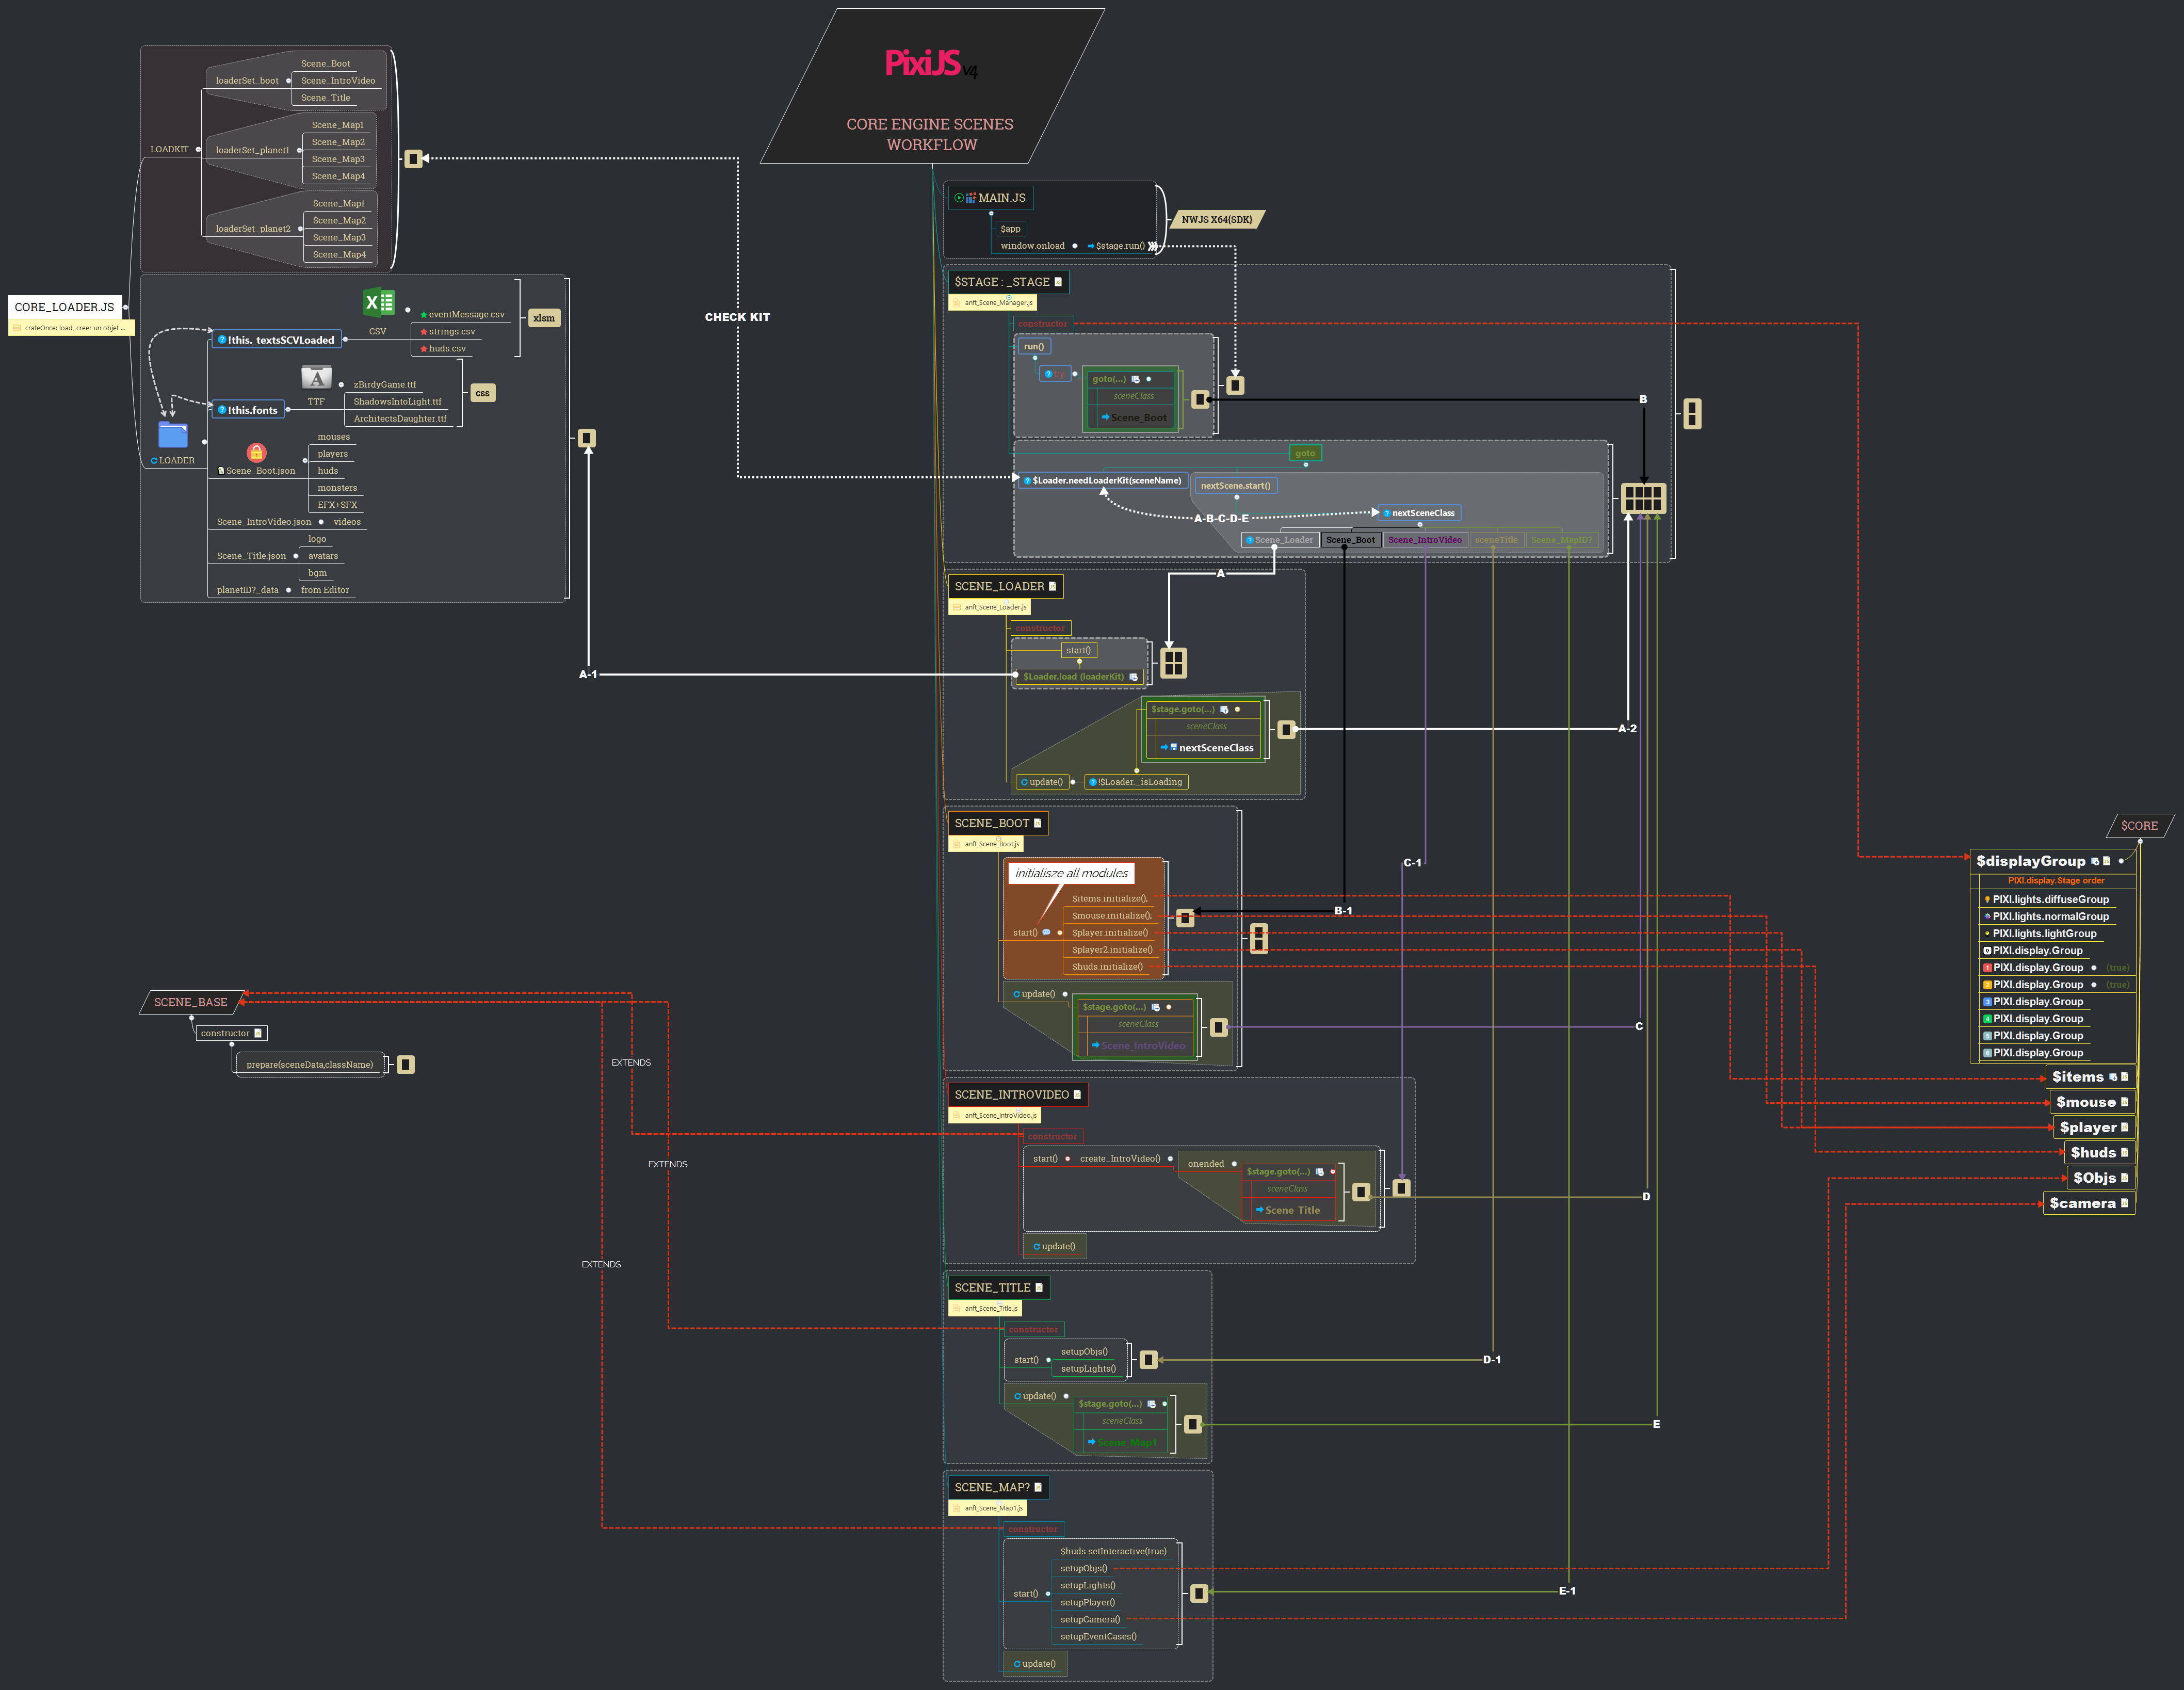Screen dimensions: 2184x1690
Task: Click the Excel CSV icon
Action: 379,302
